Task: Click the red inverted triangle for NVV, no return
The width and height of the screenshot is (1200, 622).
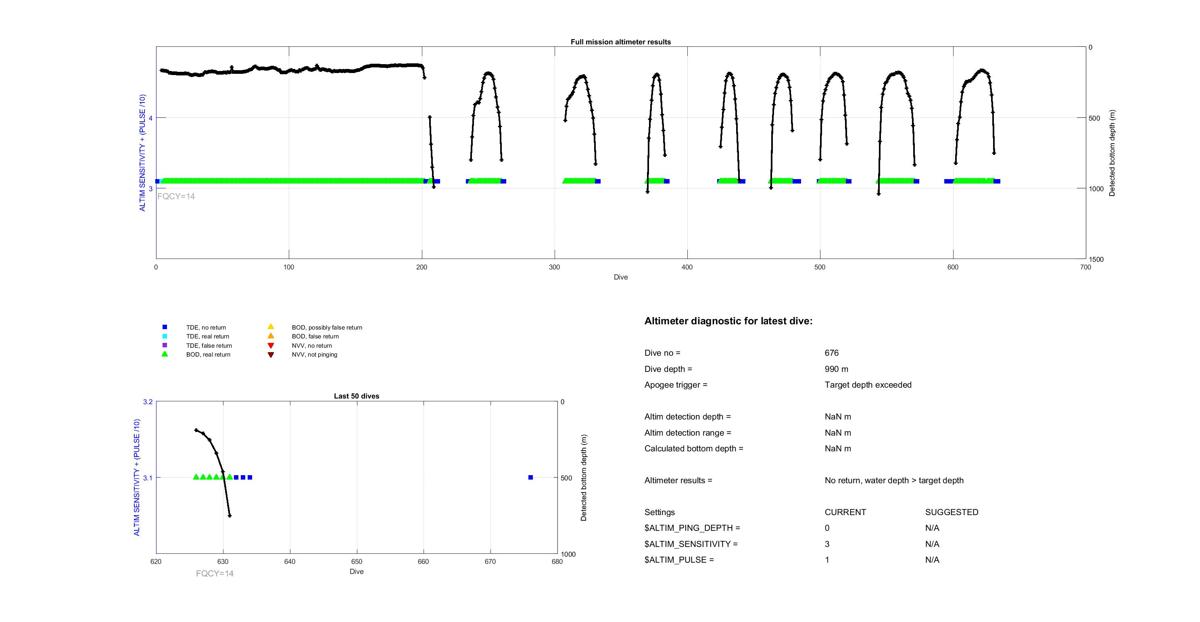Action: [270, 345]
